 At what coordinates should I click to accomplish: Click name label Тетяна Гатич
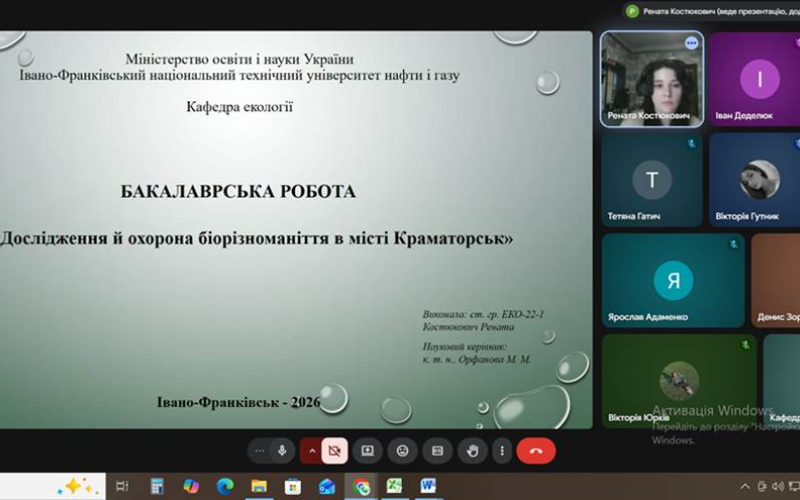(633, 216)
